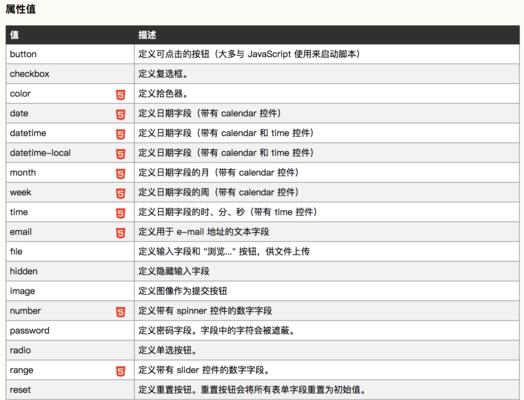Click the 'hidden' value cell
The height and width of the screenshot is (400, 524).
pyautogui.click(x=70, y=271)
